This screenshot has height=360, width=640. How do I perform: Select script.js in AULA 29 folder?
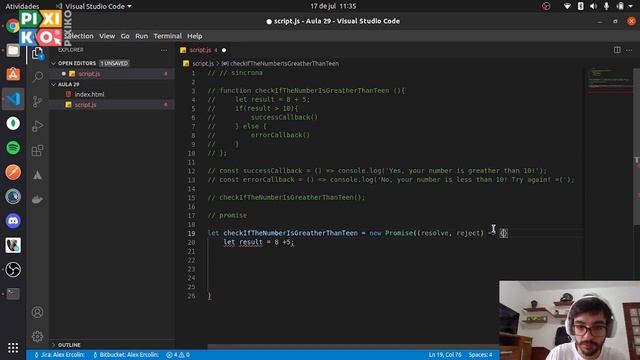(x=85, y=105)
